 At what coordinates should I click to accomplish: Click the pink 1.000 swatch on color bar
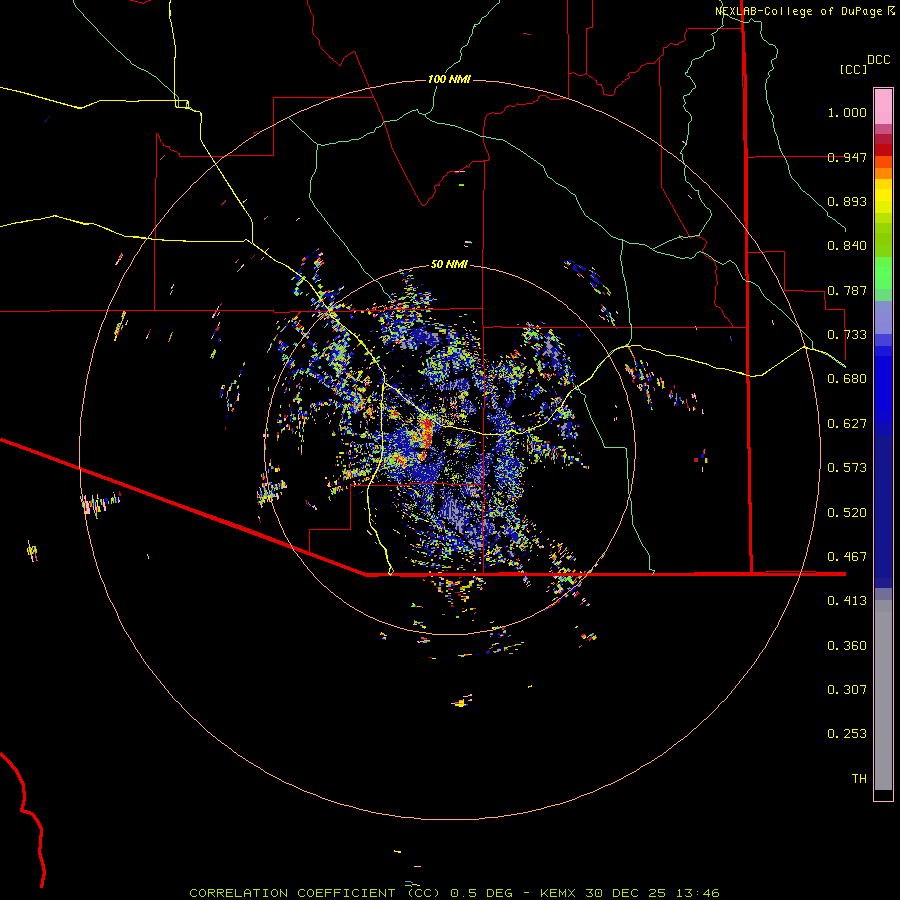(883, 107)
